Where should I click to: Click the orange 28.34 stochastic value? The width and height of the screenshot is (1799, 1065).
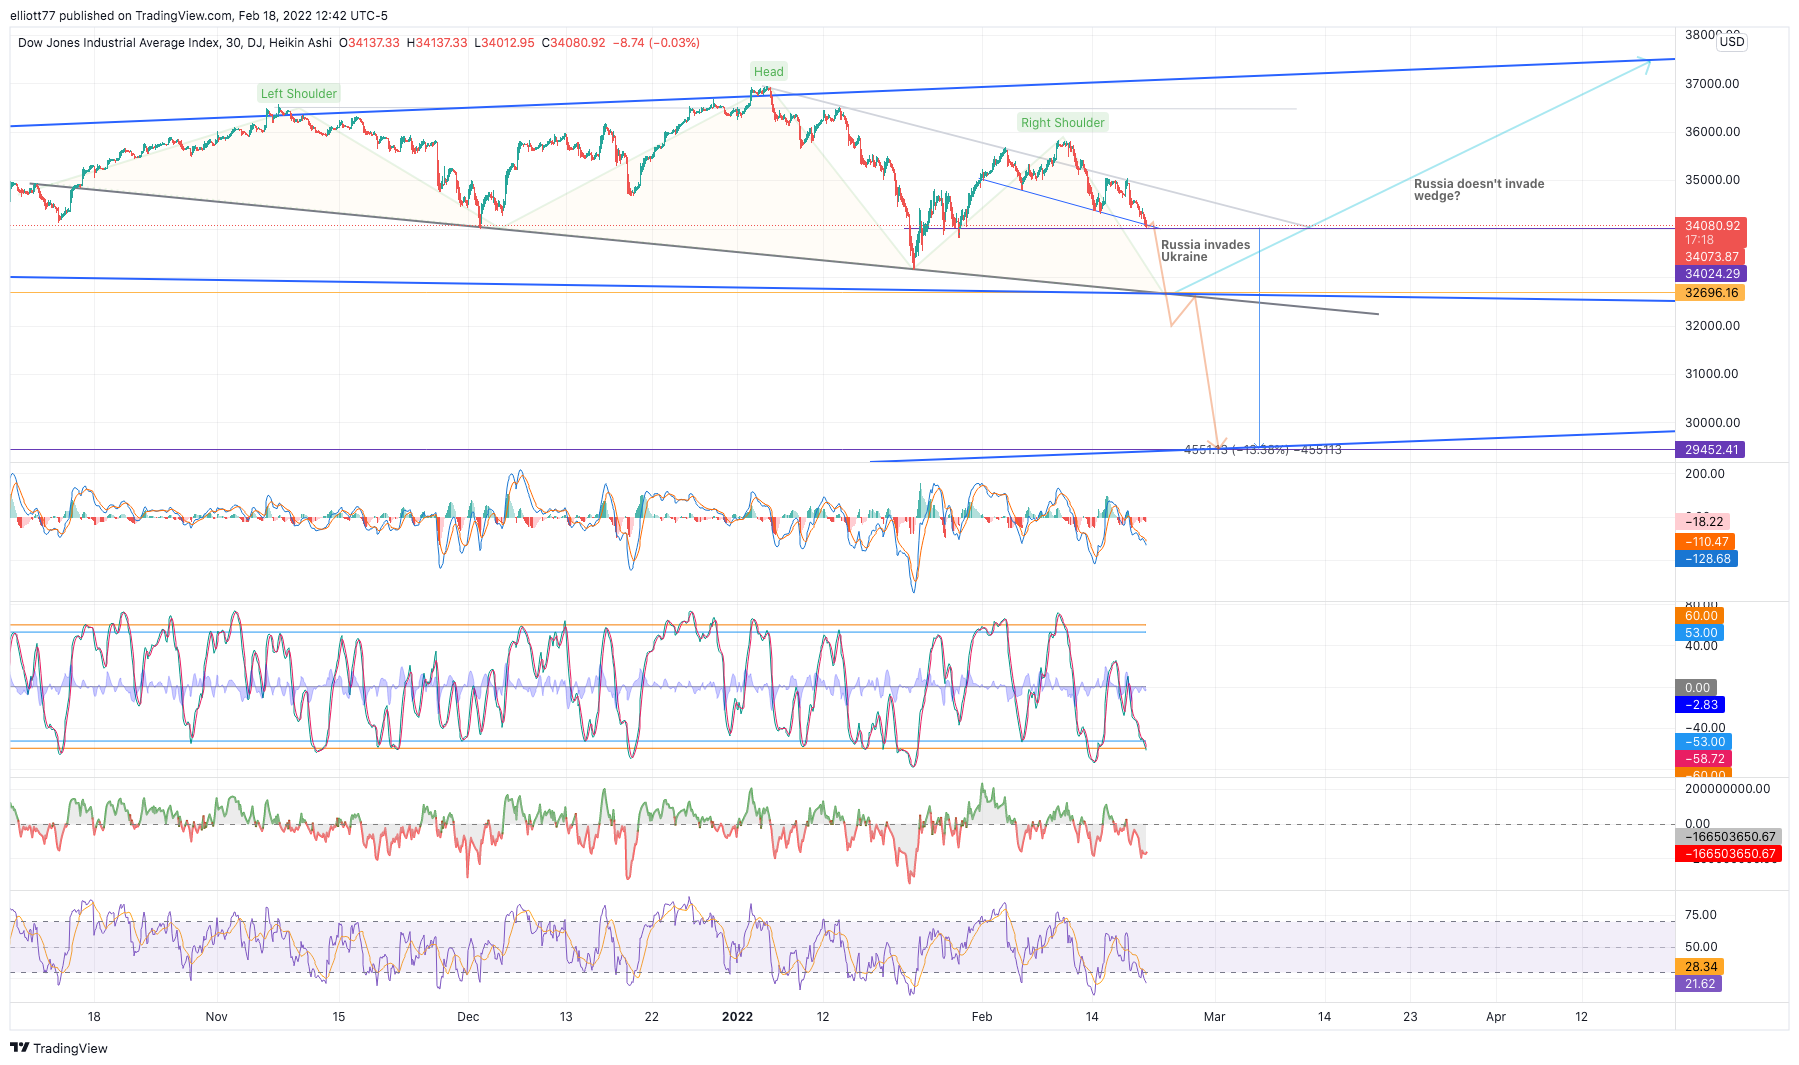pyautogui.click(x=1700, y=967)
